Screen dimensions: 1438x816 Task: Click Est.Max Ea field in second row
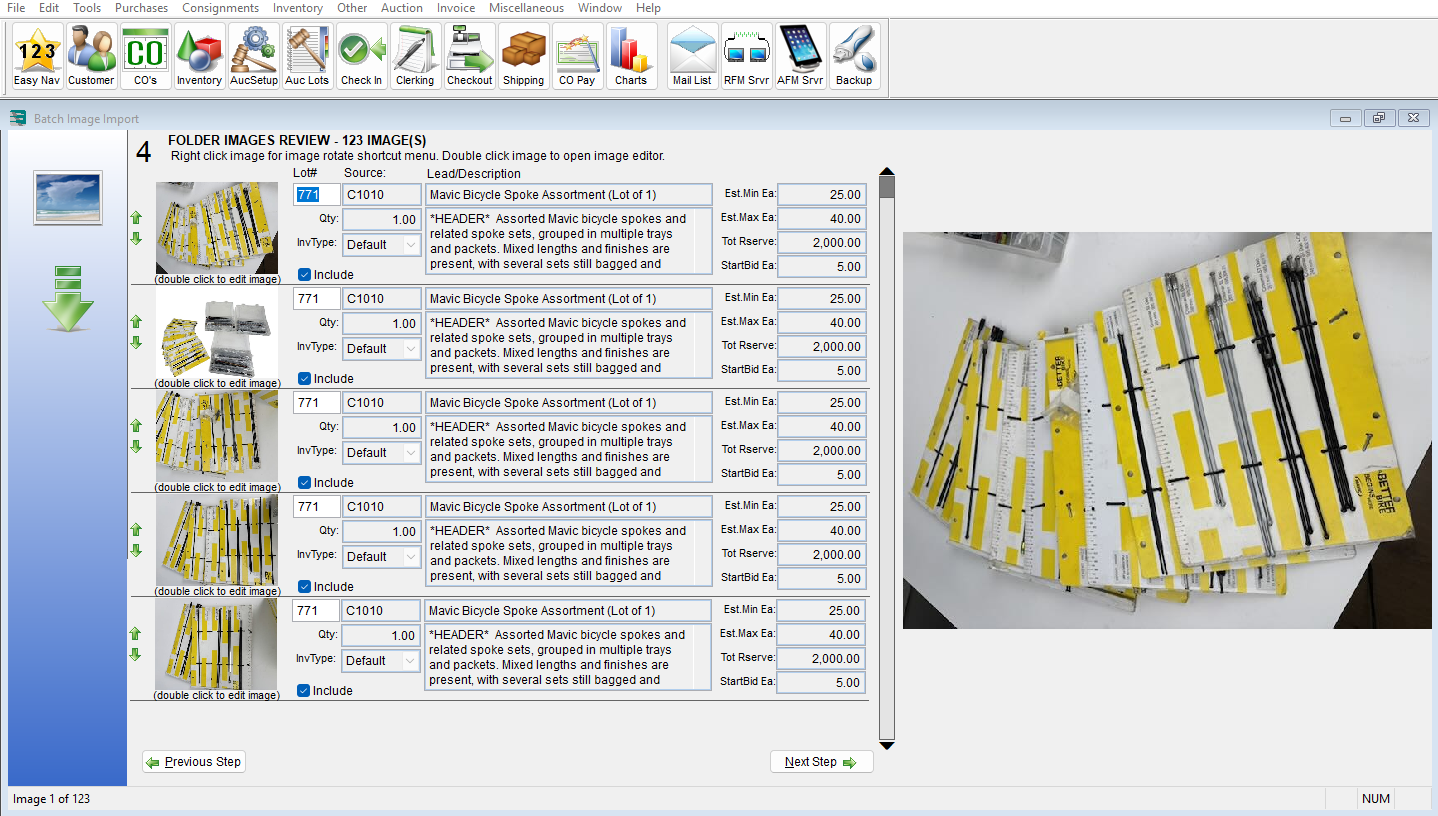(x=822, y=323)
